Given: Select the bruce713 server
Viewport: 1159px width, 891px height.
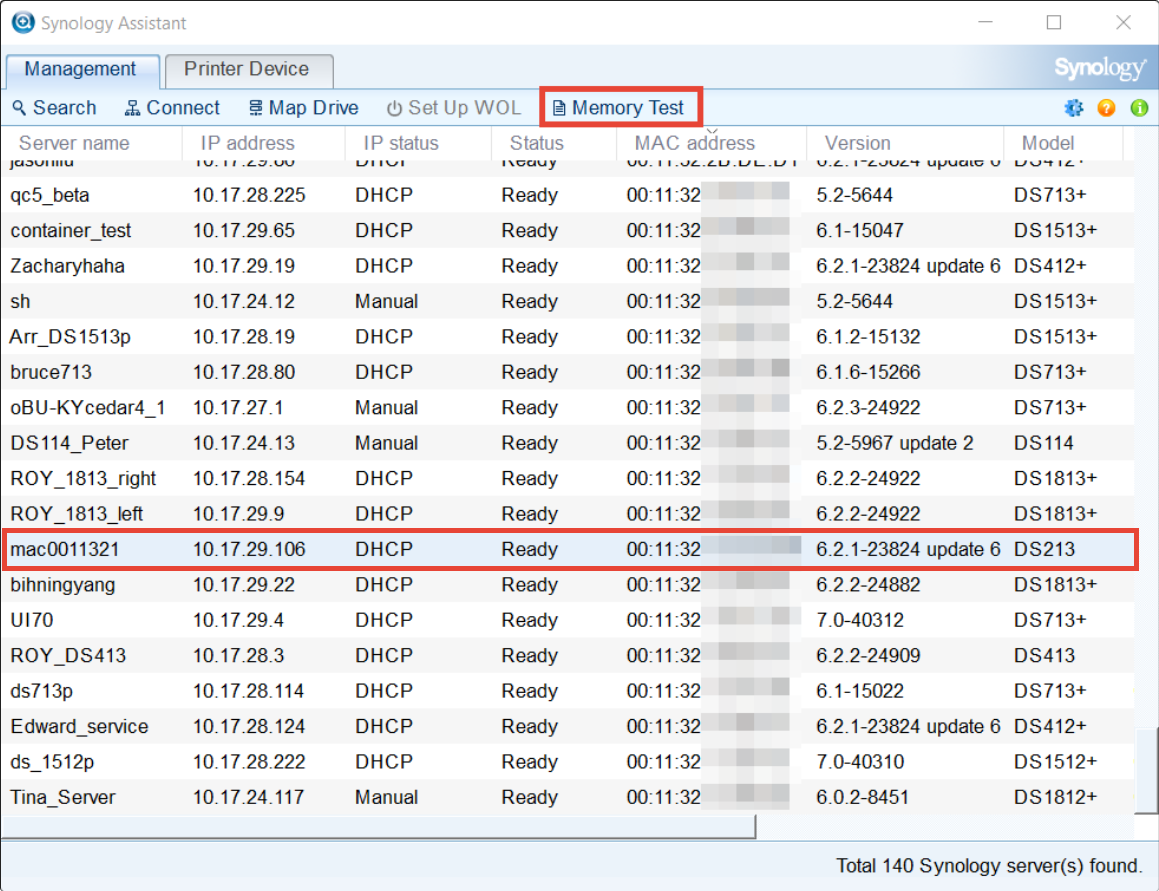Looking at the screenshot, I should pyautogui.click(x=568, y=372).
